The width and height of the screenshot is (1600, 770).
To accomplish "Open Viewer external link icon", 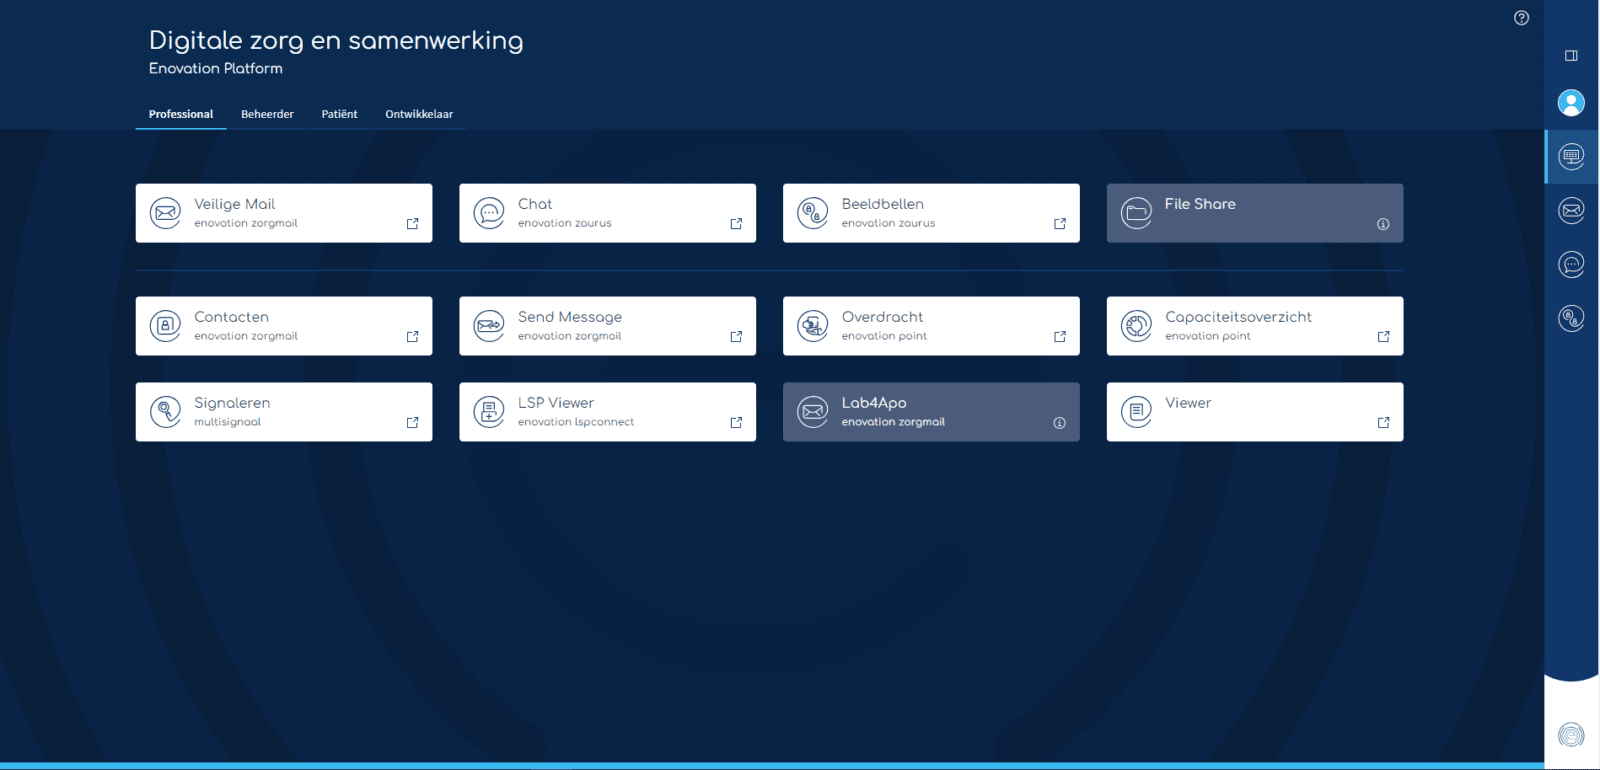I will (x=1384, y=423).
